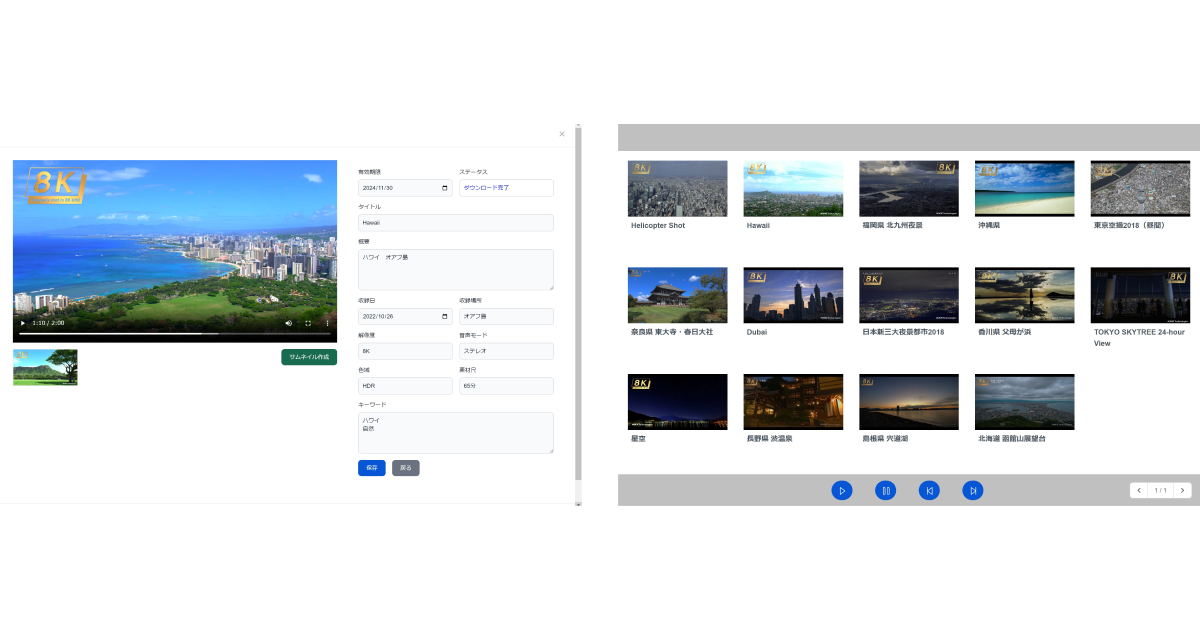Click the サムネイル作成 button
The image size is (1200, 630).
309,357
